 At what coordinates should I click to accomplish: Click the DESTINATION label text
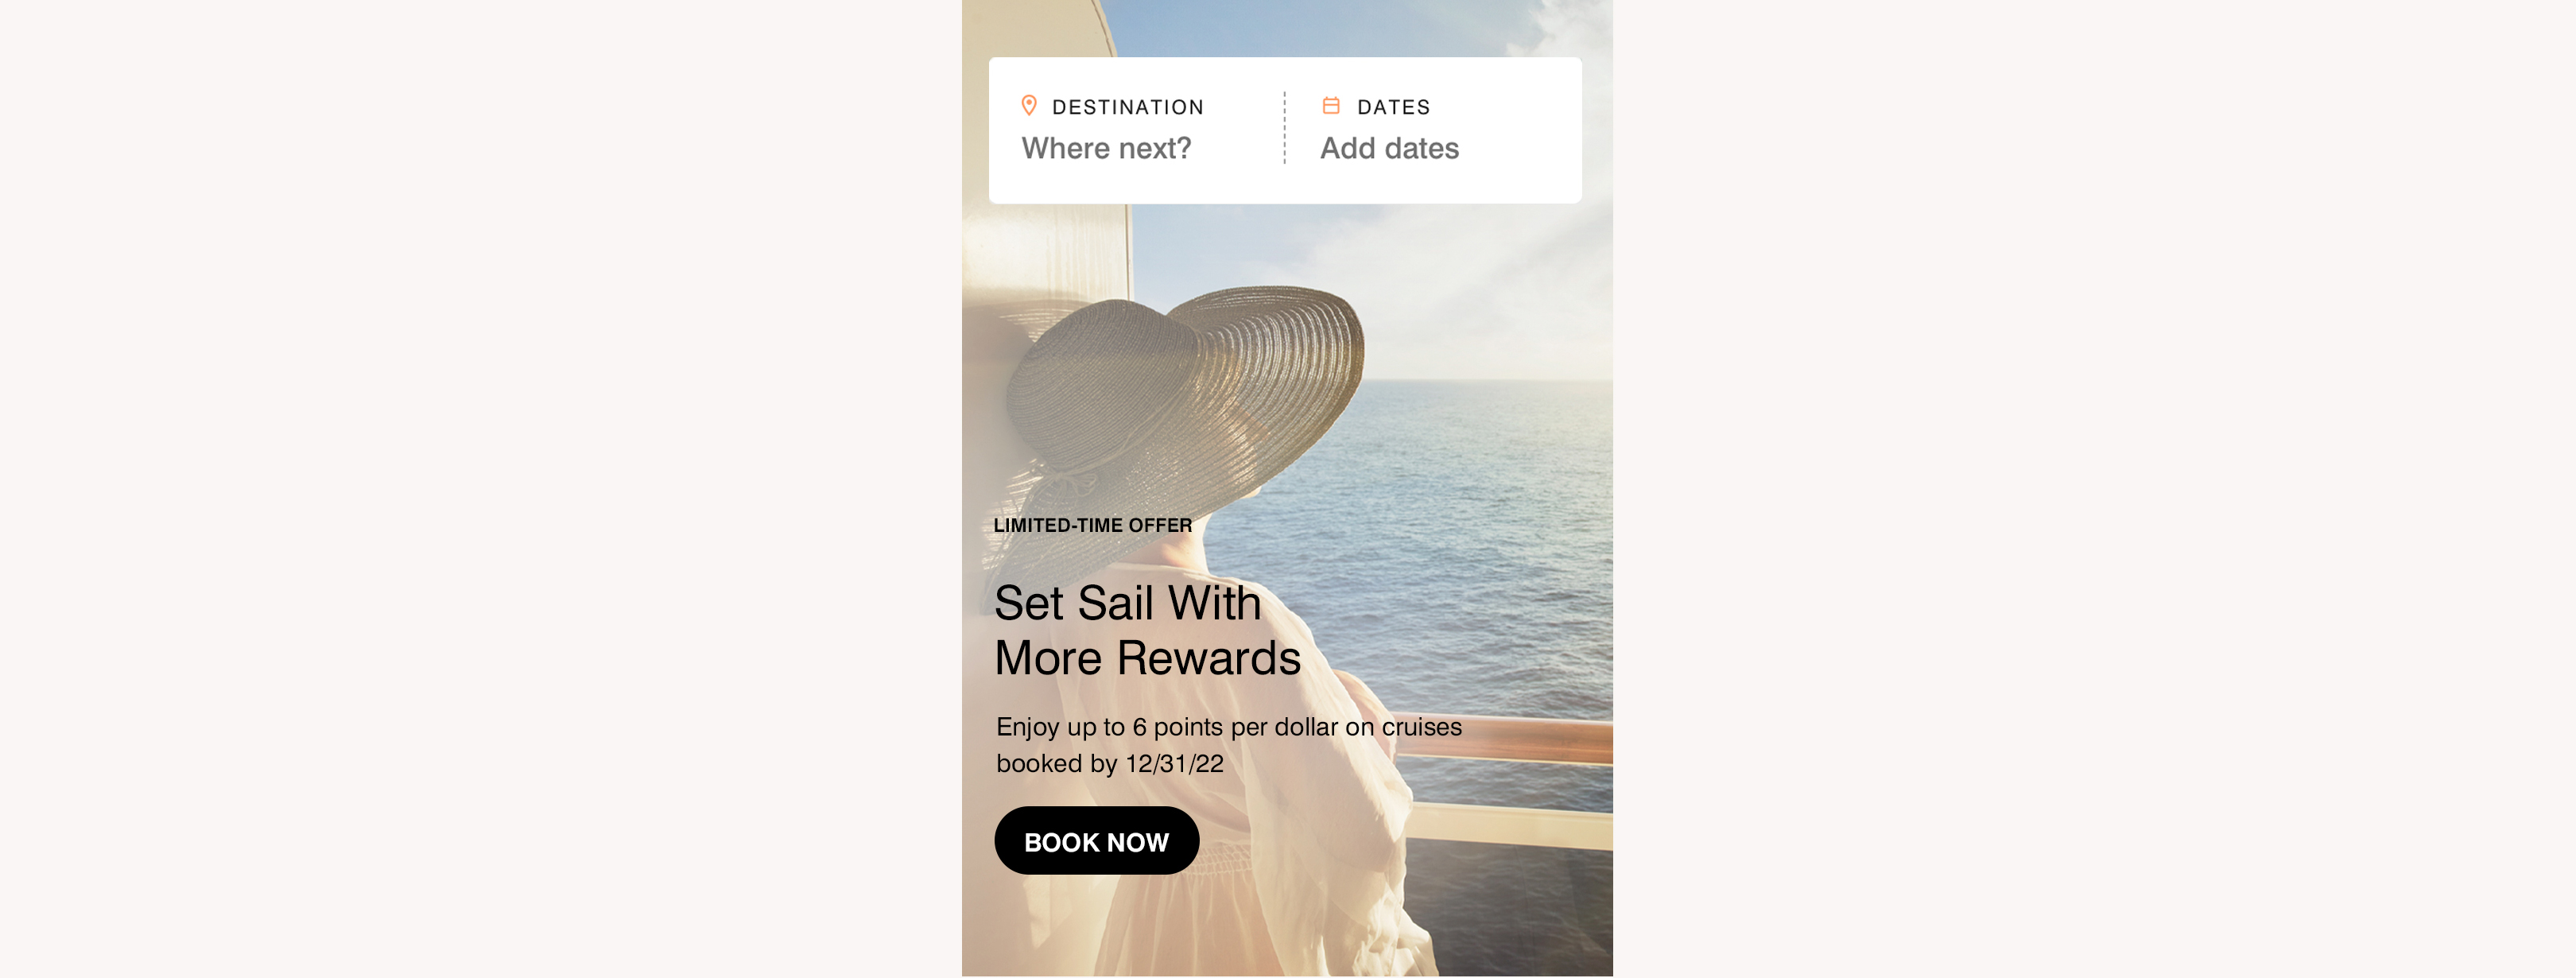(1128, 107)
